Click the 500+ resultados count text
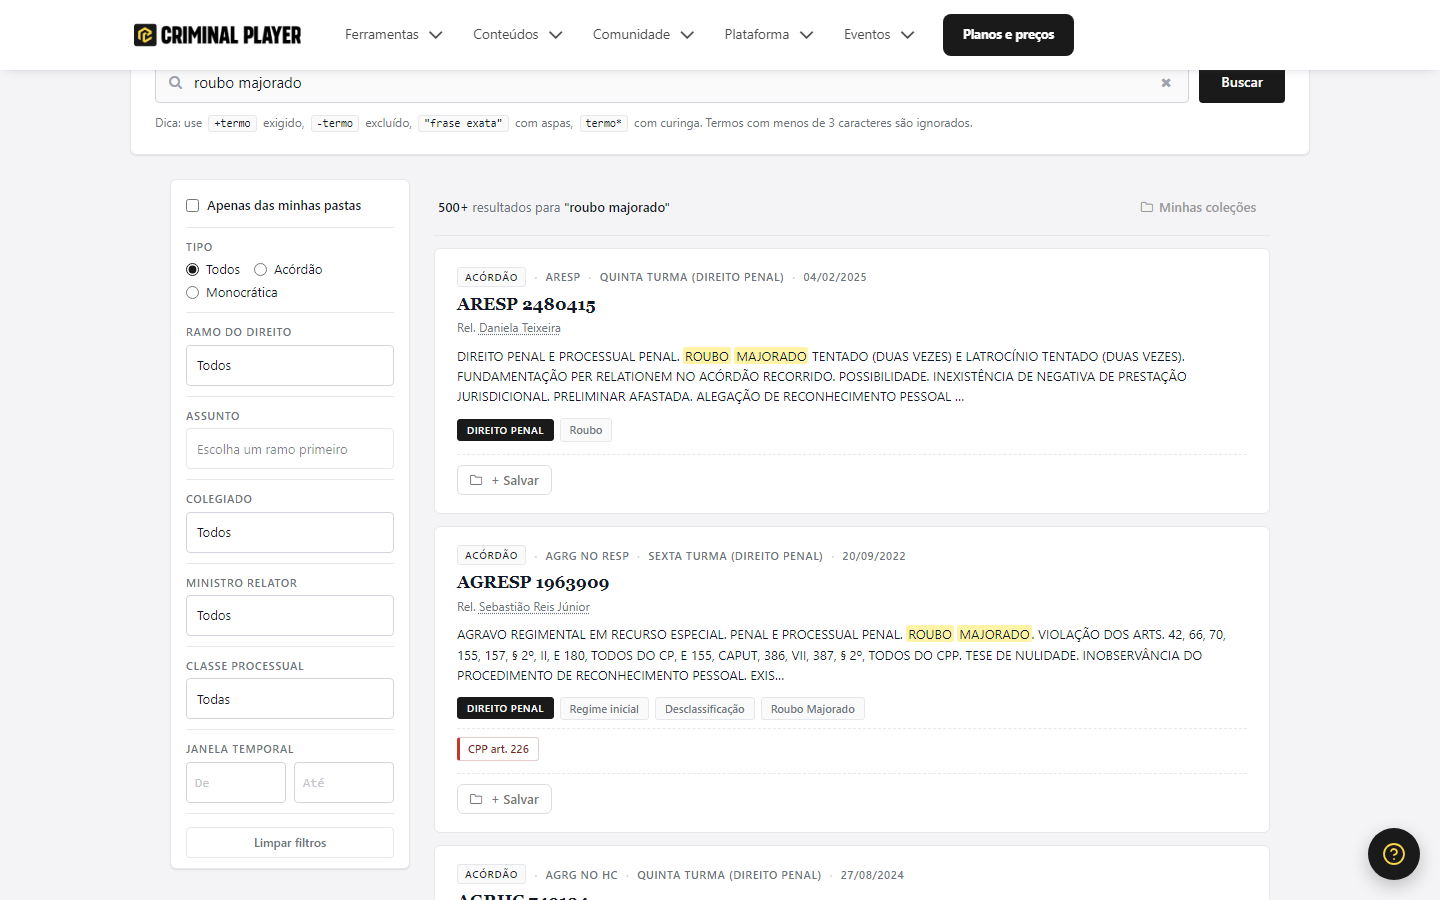This screenshot has width=1440, height=900. [554, 208]
